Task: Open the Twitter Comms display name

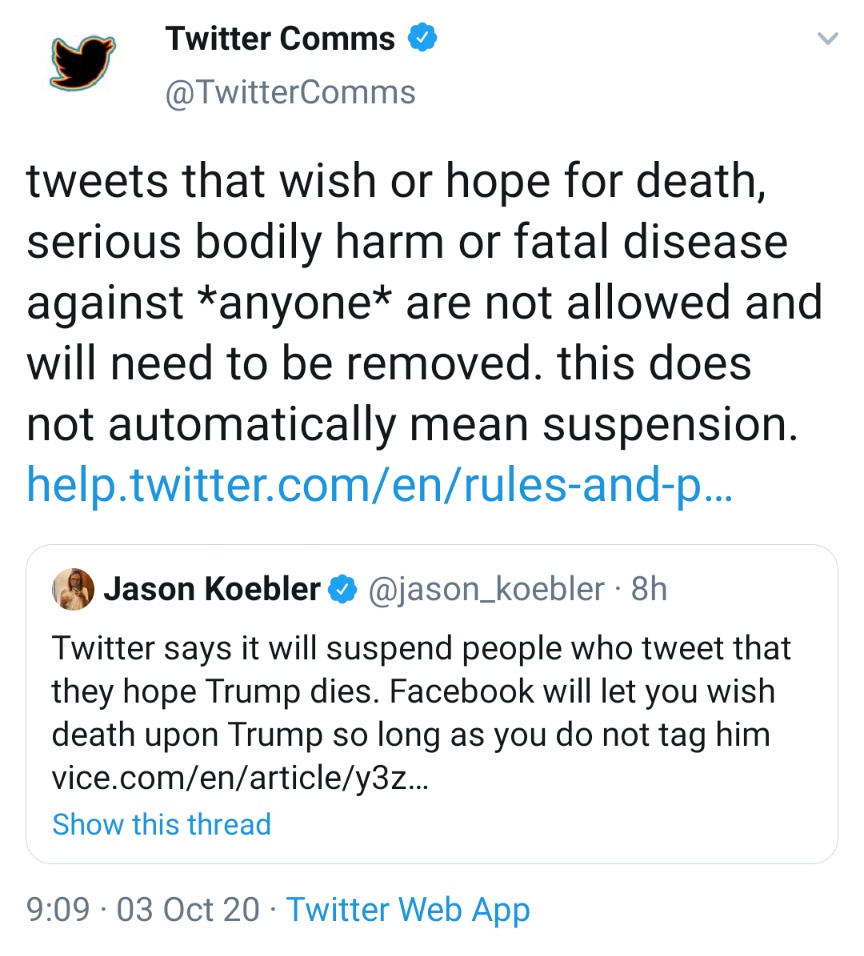Action: click(x=280, y=39)
